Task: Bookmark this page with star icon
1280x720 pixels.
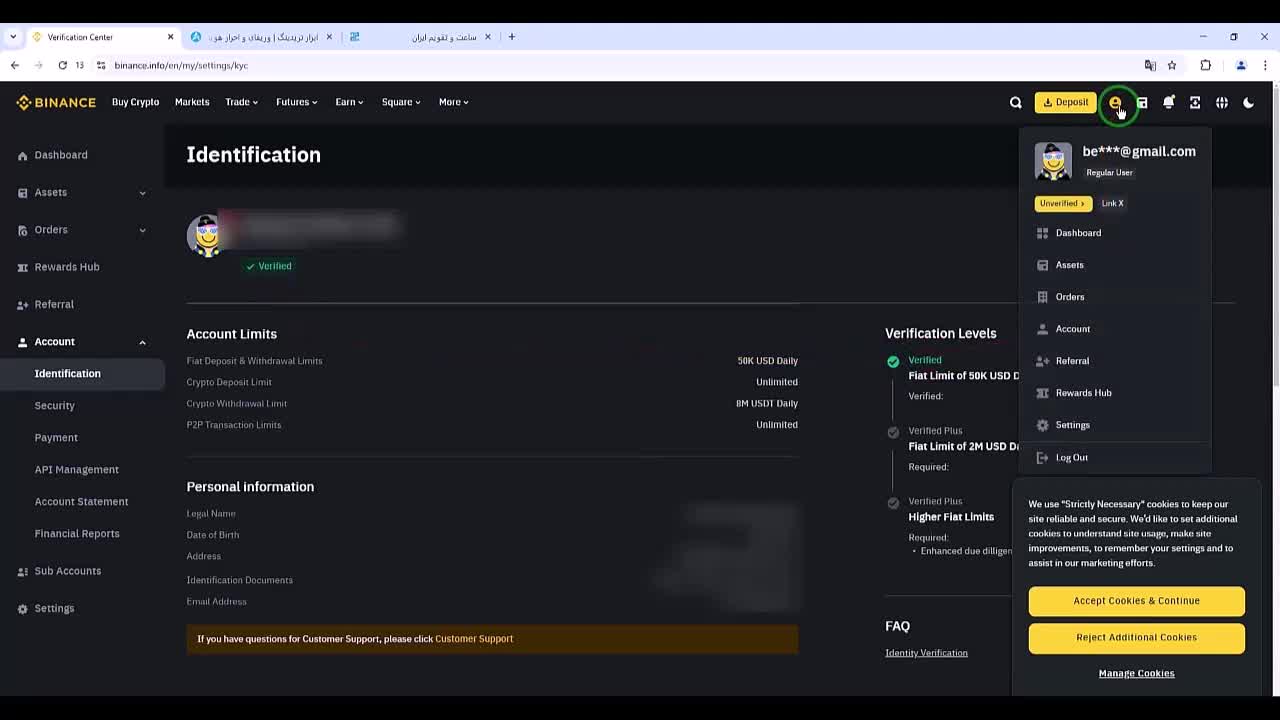Action: pyautogui.click(x=1172, y=65)
